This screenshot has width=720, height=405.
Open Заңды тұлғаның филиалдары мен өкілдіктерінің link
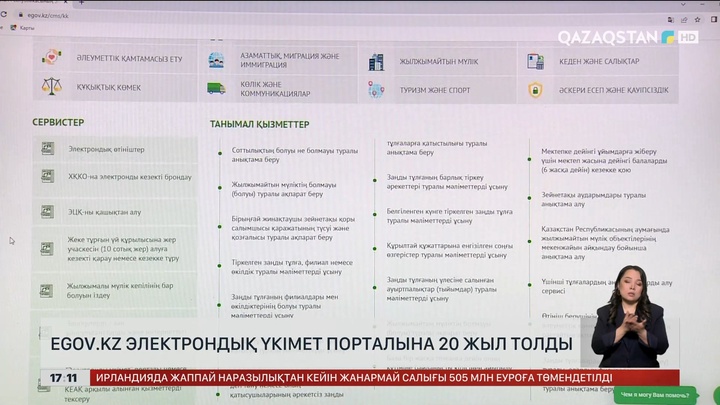[x=285, y=306]
